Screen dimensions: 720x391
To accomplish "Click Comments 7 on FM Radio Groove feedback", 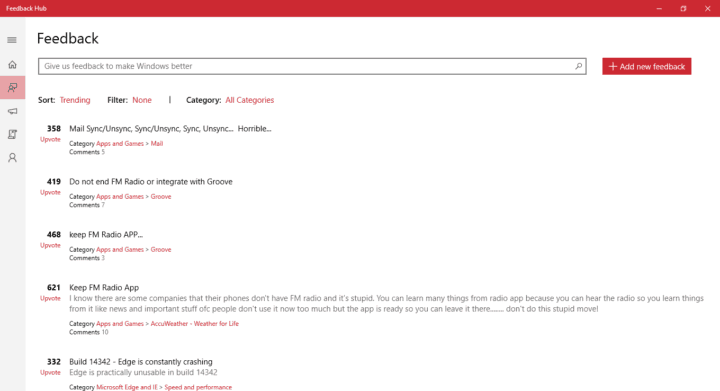I will tap(87, 205).
